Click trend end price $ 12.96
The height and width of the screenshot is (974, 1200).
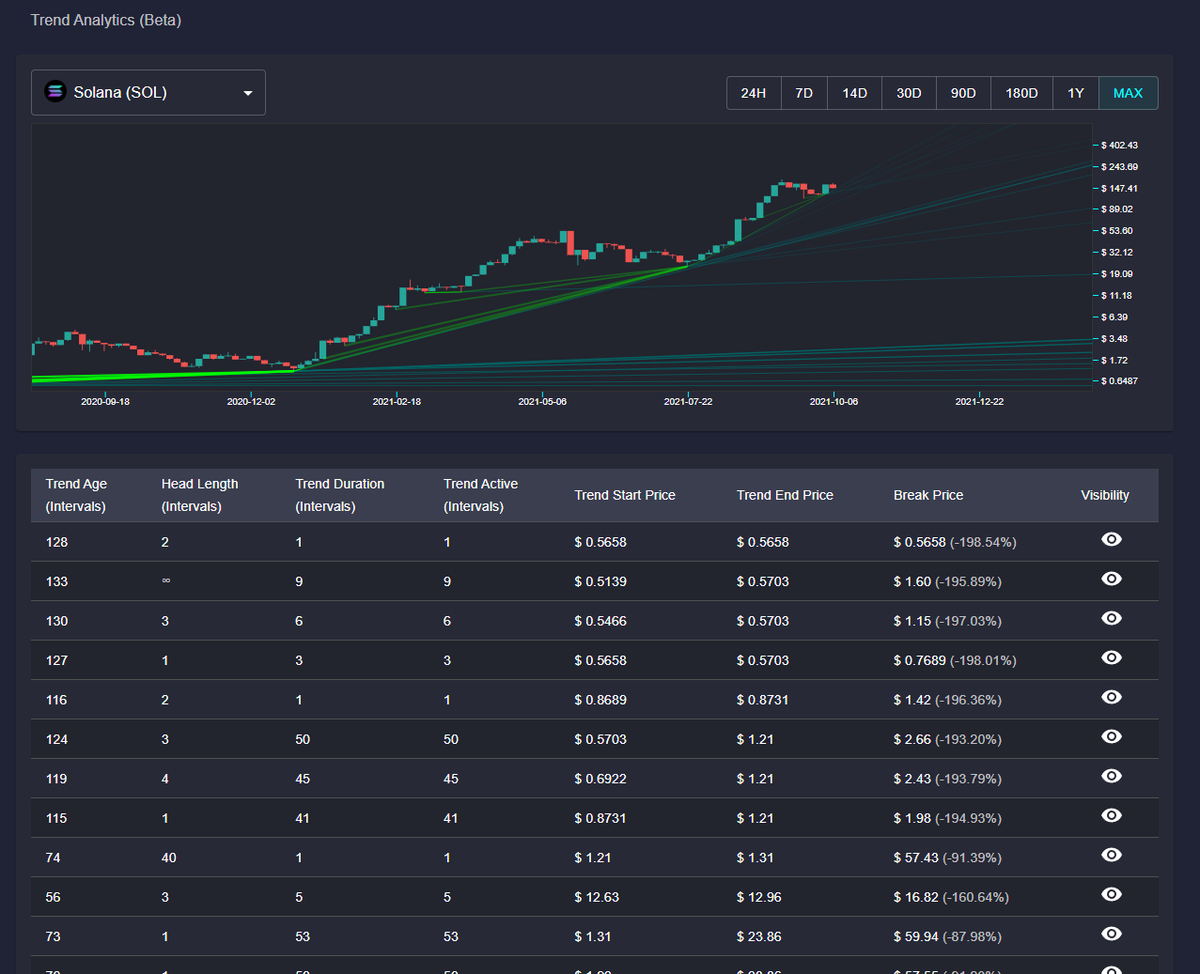coord(759,897)
